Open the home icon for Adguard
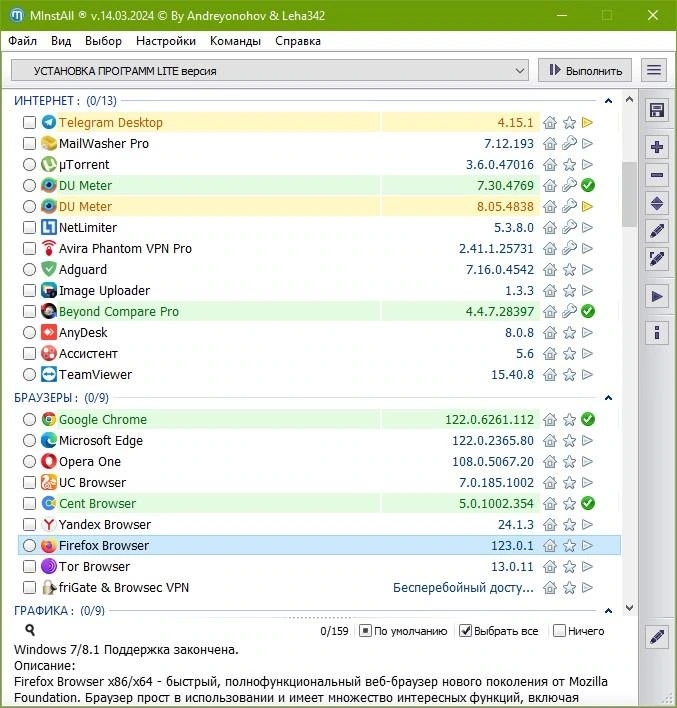This screenshot has height=708, width=677. click(550, 270)
